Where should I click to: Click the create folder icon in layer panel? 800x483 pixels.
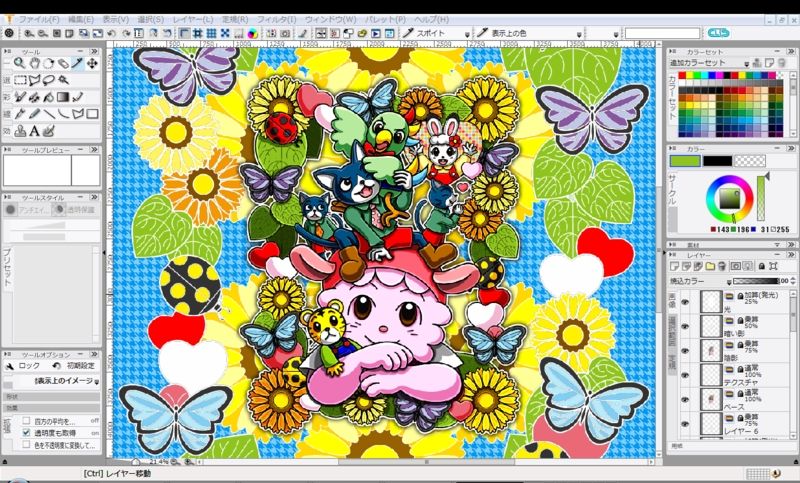coord(710,266)
